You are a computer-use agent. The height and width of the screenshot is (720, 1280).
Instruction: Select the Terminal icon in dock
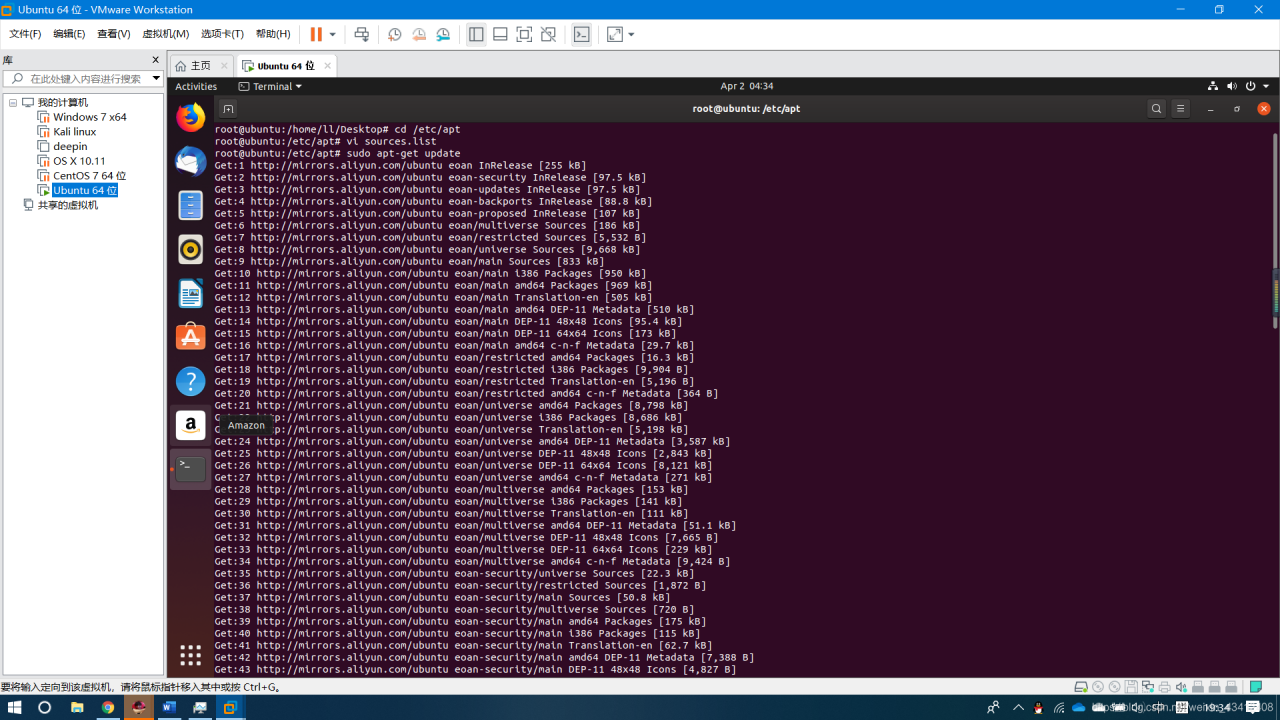pyautogui.click(x=190, y=469)
